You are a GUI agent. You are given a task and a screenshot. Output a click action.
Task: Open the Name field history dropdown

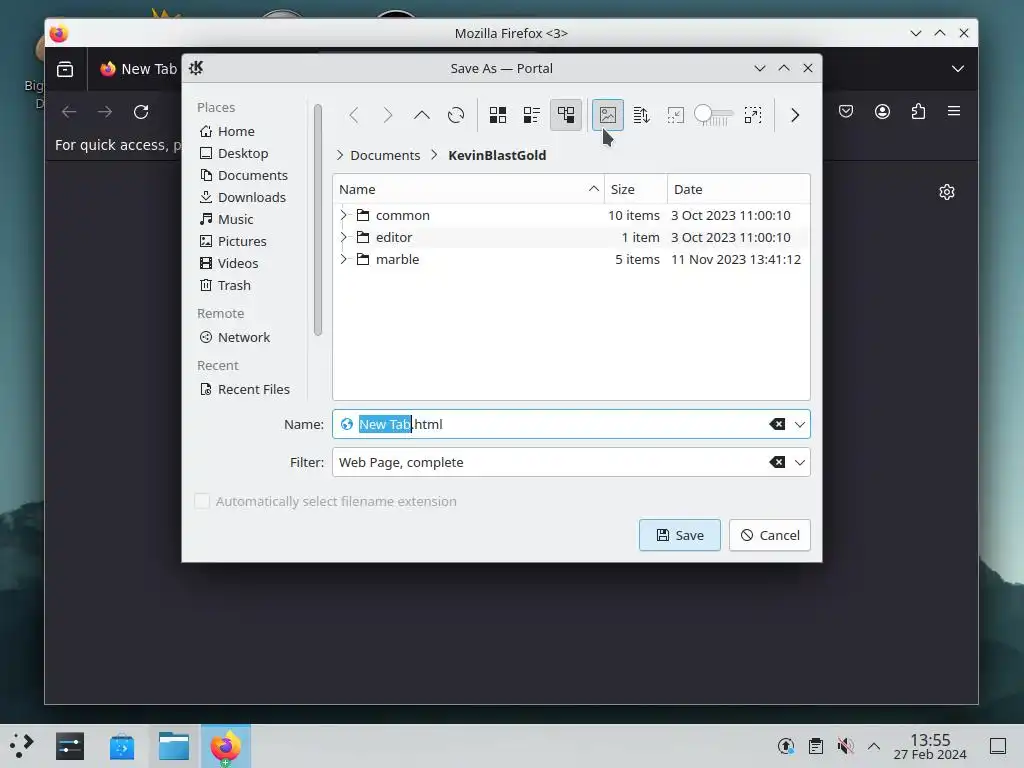click(x=800, y=424)
